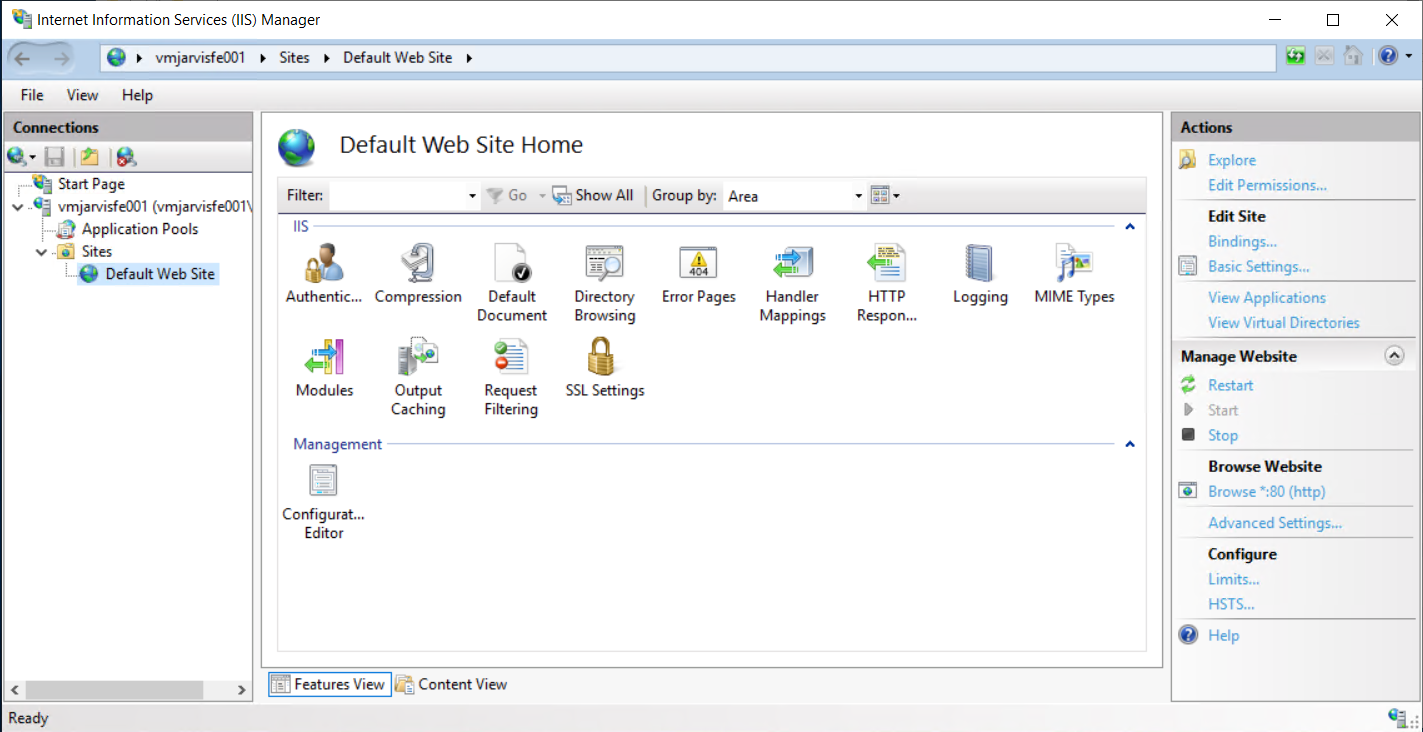Select Start Page in Connections tree
Image resolution: width=1423 pixels, height=732 pixels.
pyautogui.click(x=91, y=184)
